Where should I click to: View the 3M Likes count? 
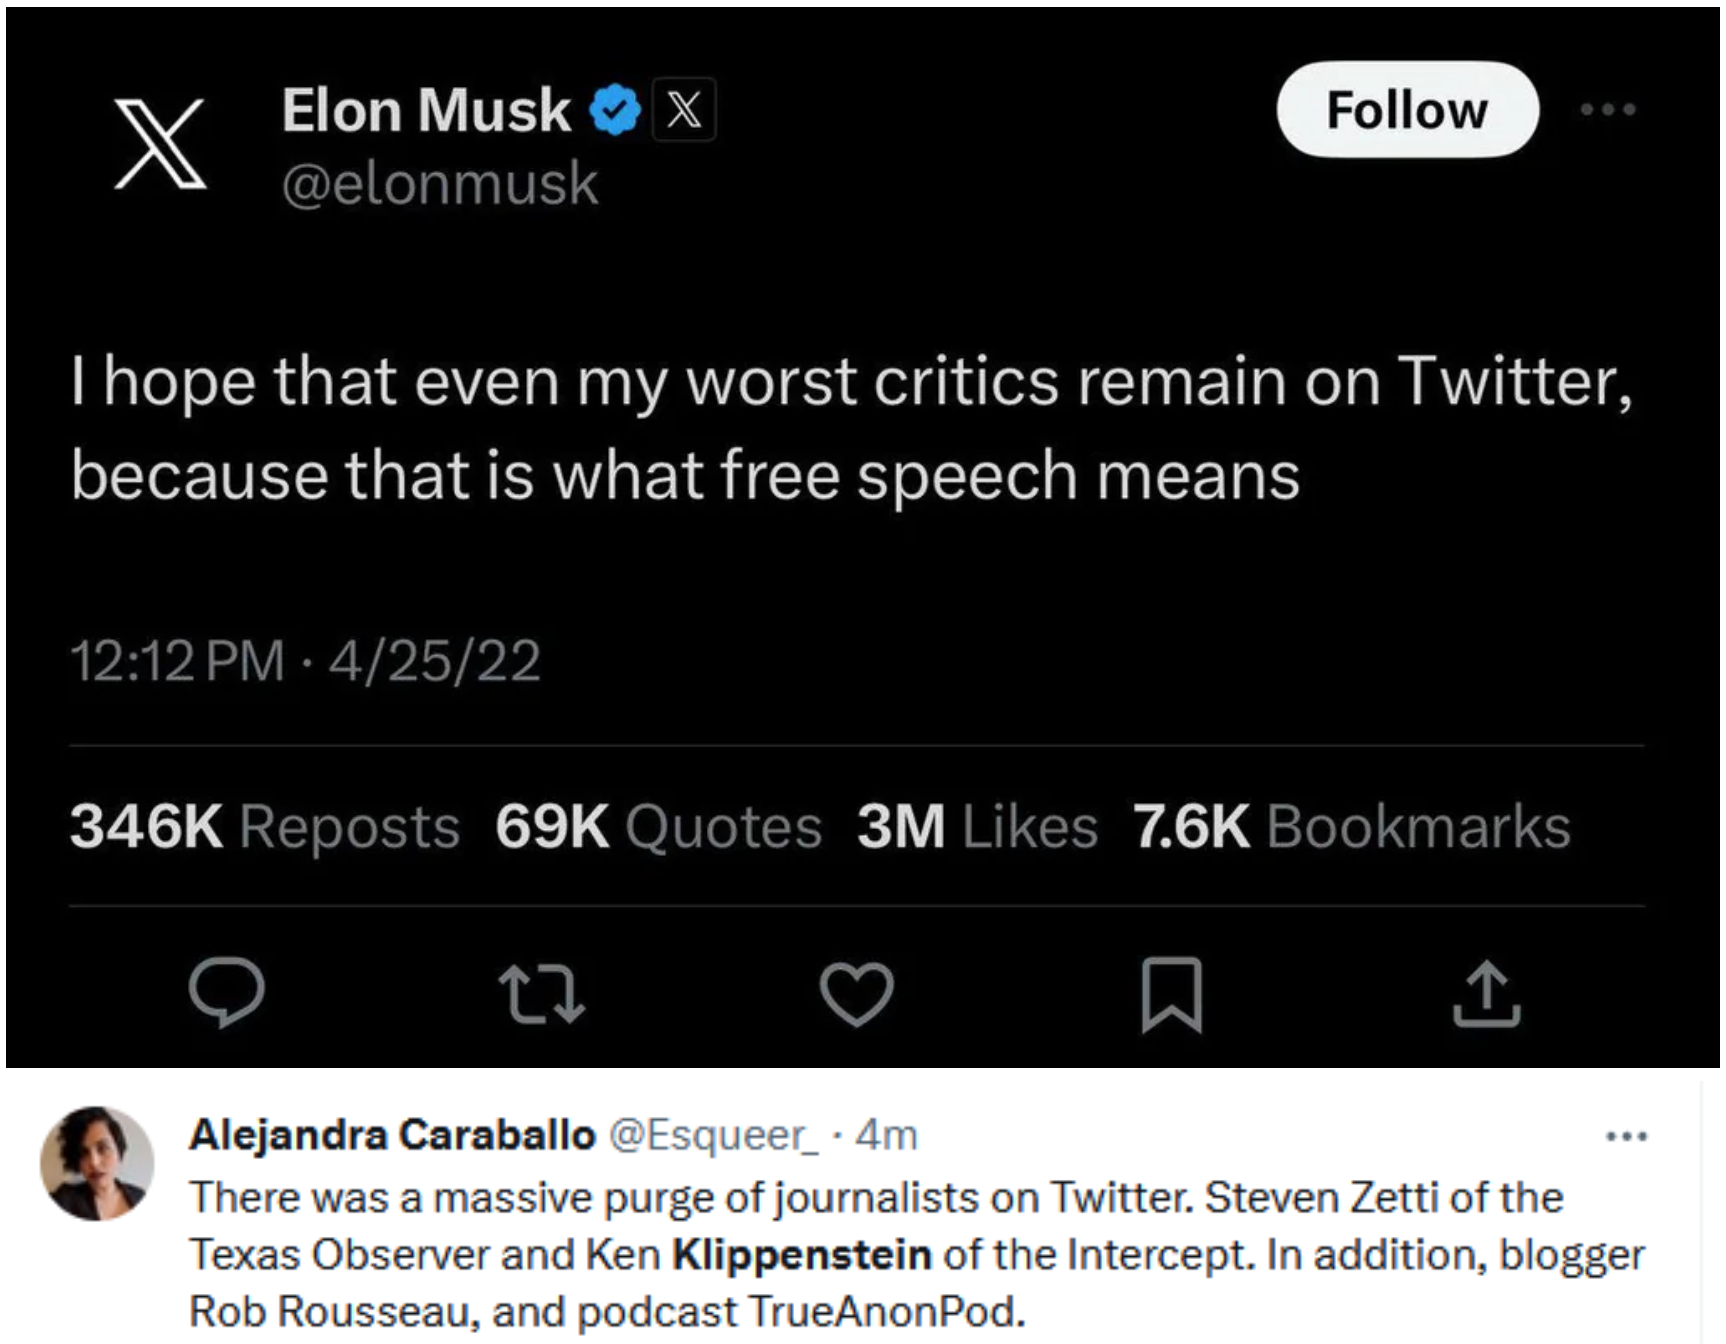pyautogui.click(x=976, y=827)
